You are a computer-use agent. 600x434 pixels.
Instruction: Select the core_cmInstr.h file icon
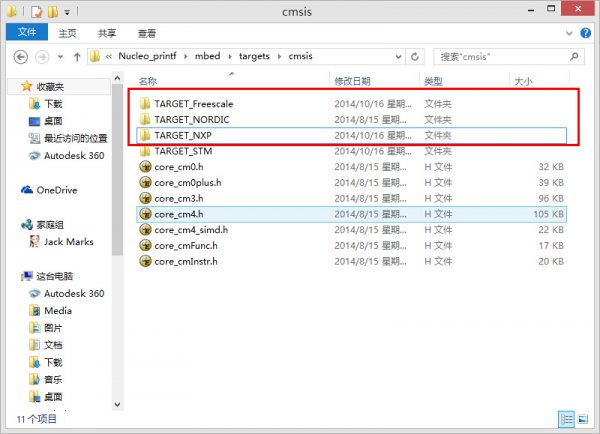(145, 261)
